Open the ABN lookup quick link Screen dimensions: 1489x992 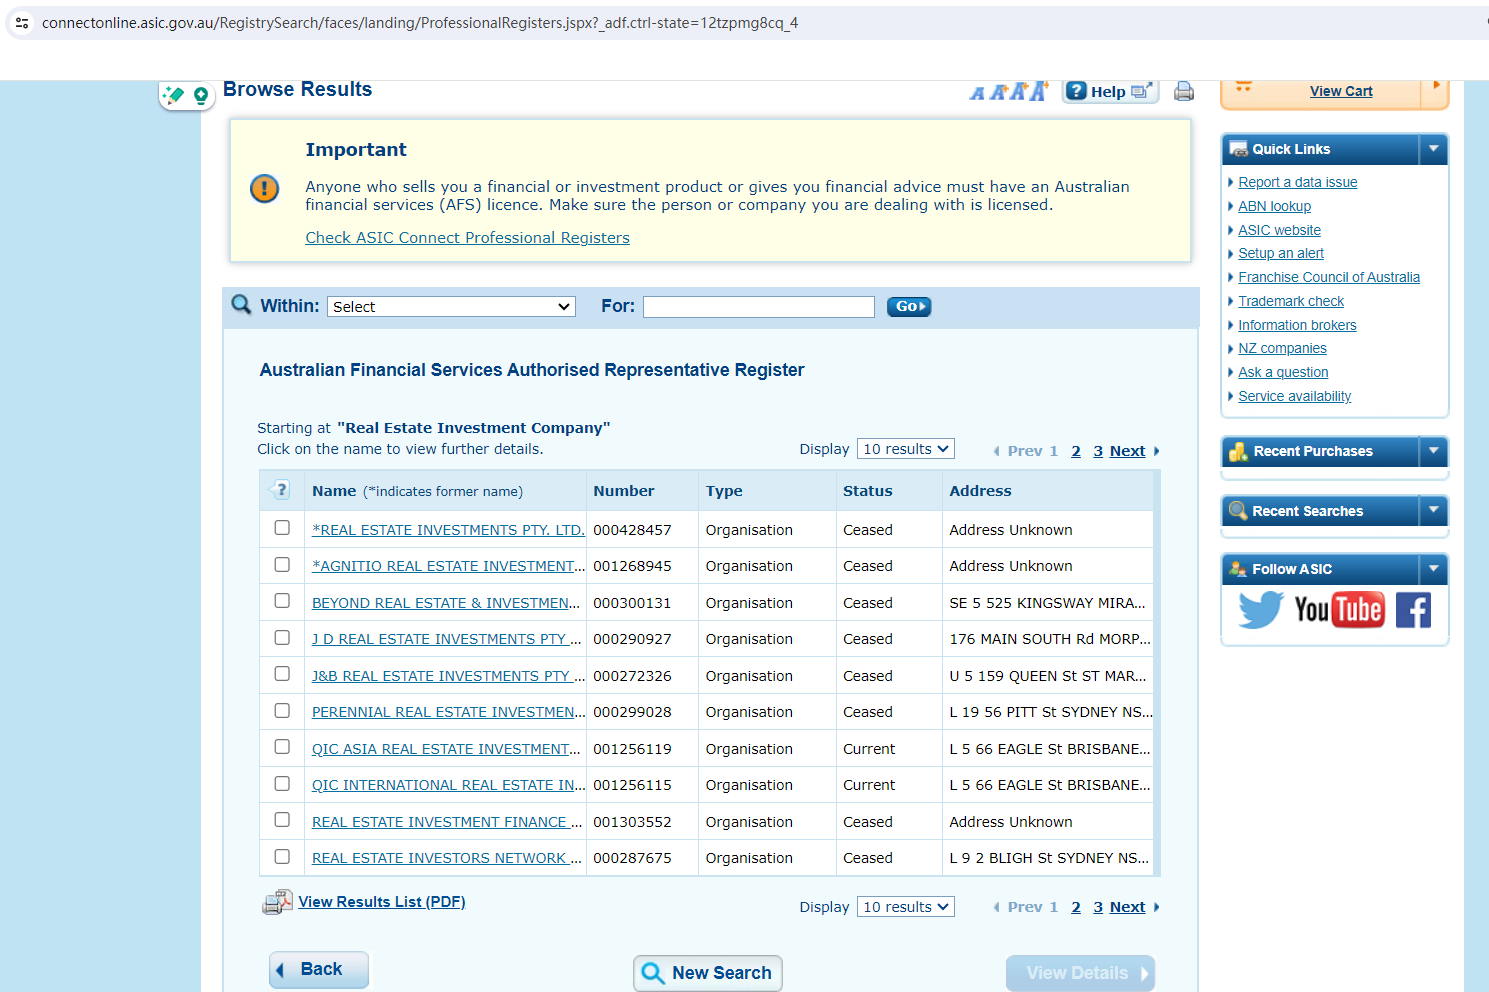point(1274,206)
